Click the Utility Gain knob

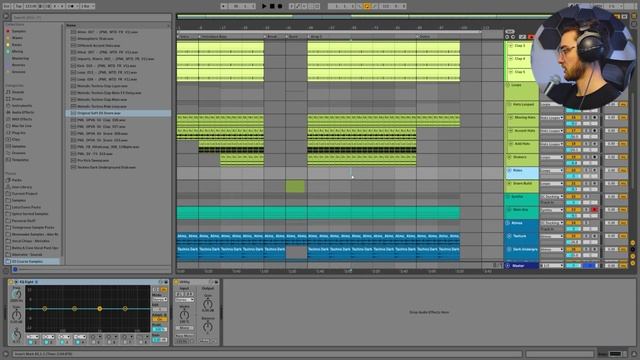click(208, 304)
